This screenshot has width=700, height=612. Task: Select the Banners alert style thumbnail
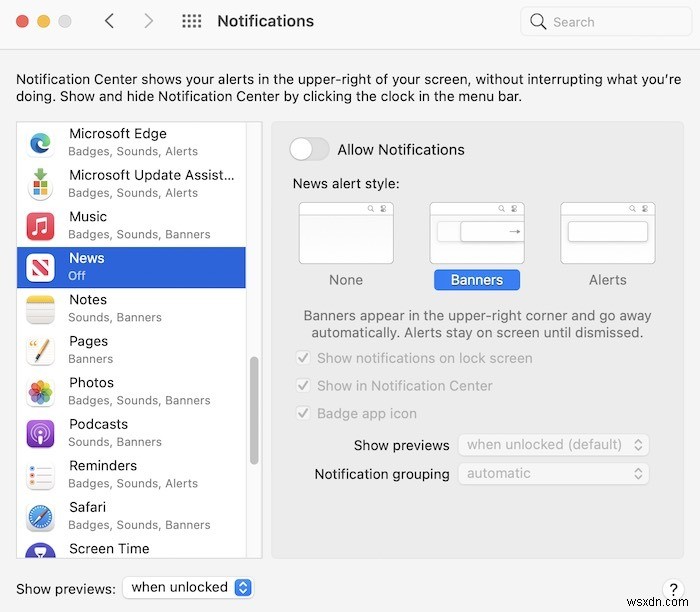tap(477, 233)
